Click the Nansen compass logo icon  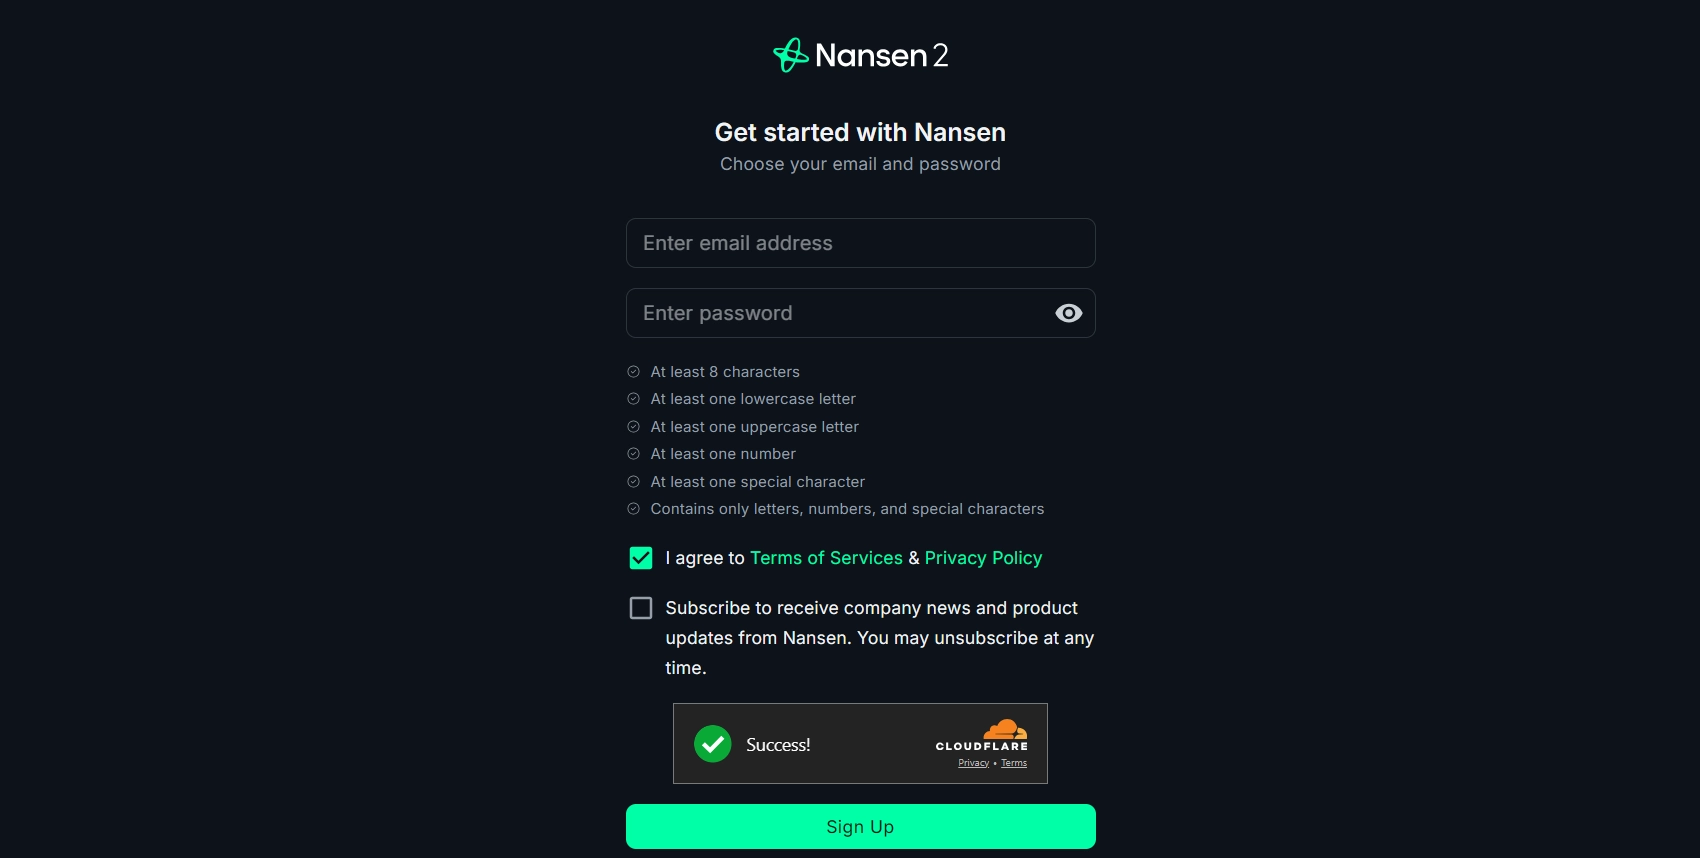click(x=790, y=55)
